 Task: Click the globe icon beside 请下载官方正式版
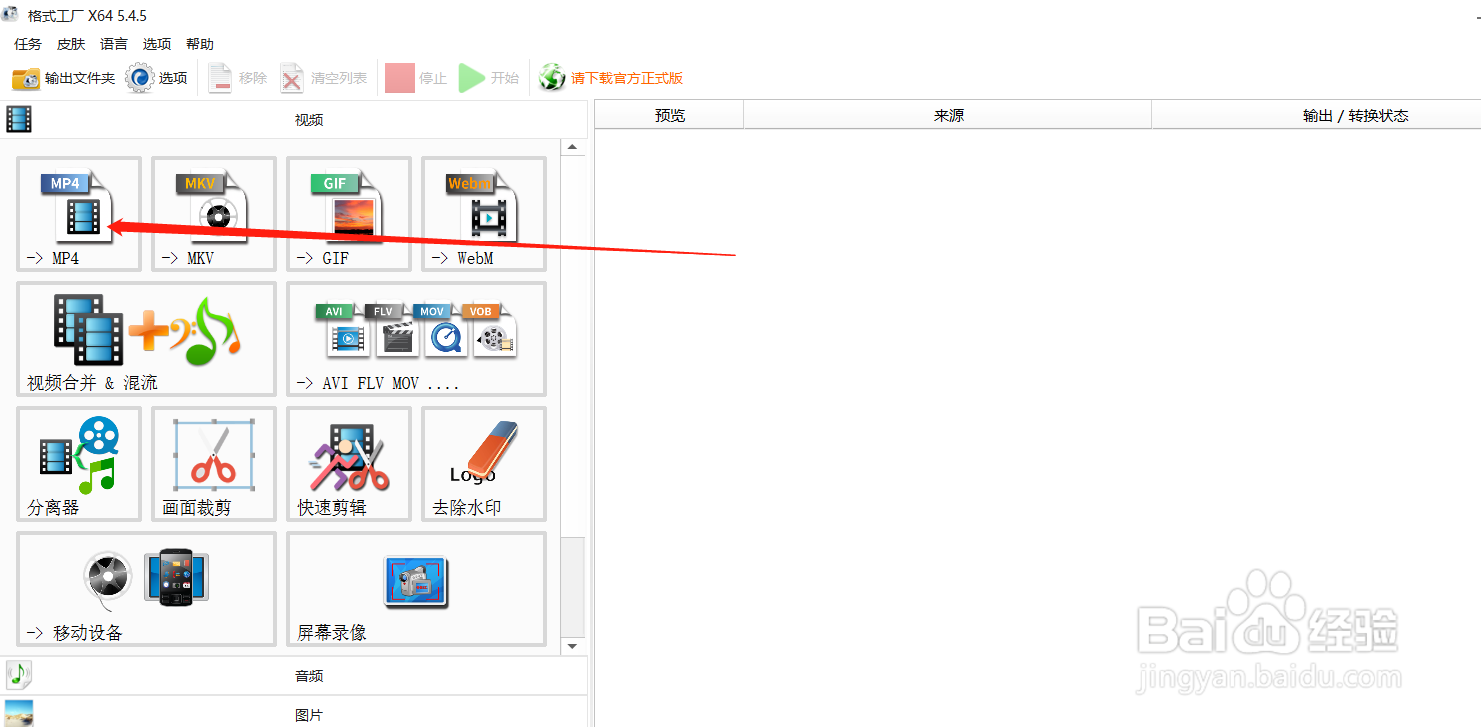552,78
